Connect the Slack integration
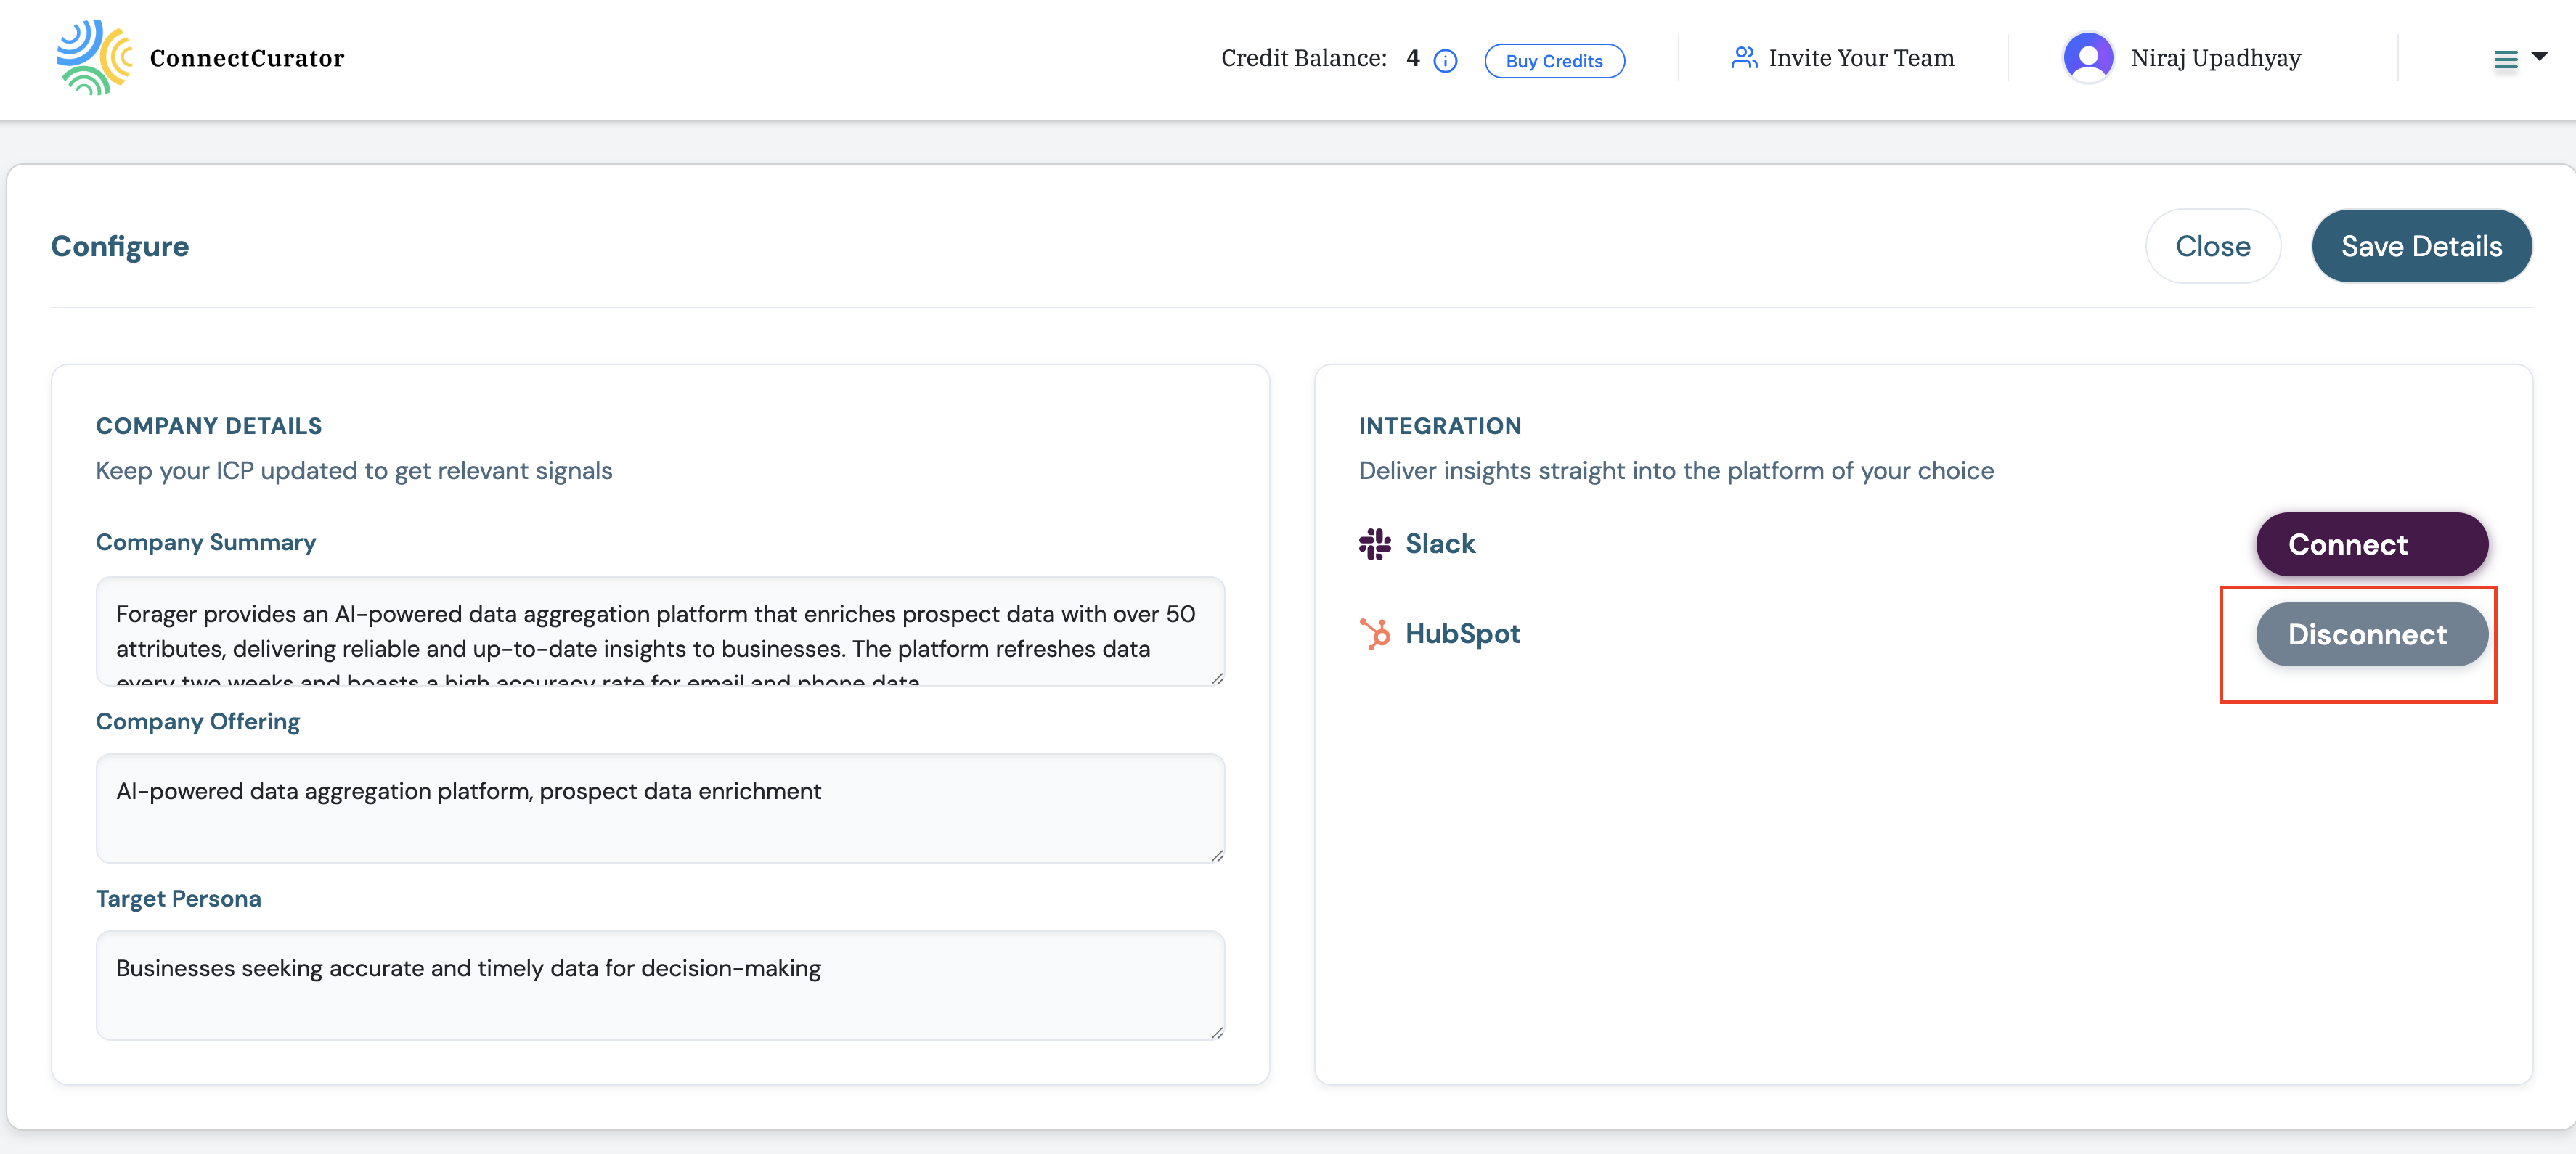This screenshot has height=1154, width=2576. [x=2371, y=544]
